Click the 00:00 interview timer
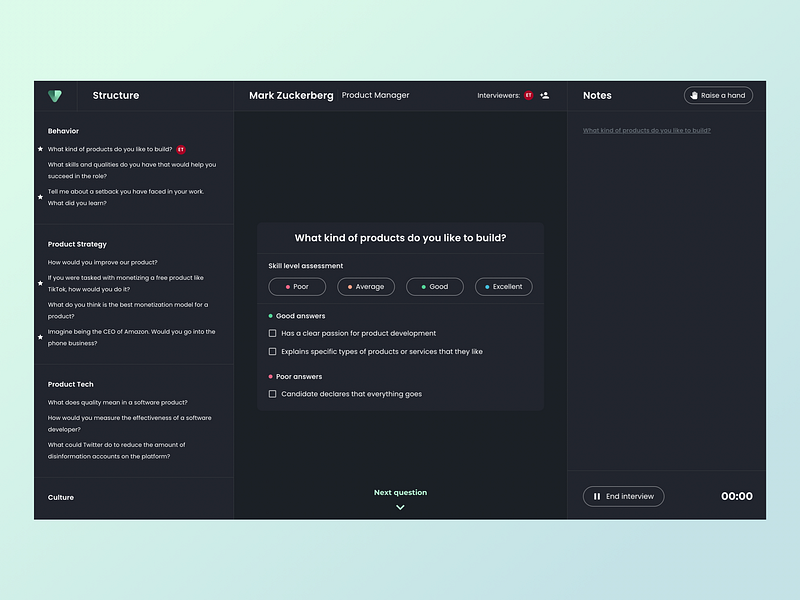The height and width of the screenshot is (600, 800). click(x=737, y=496)
